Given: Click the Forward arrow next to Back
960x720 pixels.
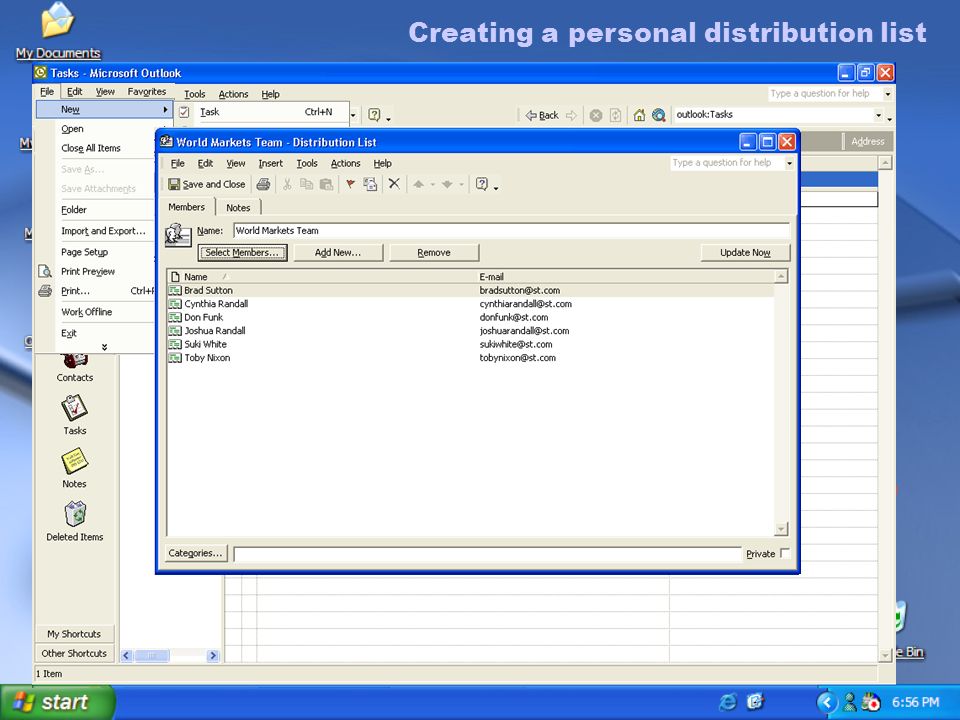Looking at the screenshot, I should (x=571, y=115).
